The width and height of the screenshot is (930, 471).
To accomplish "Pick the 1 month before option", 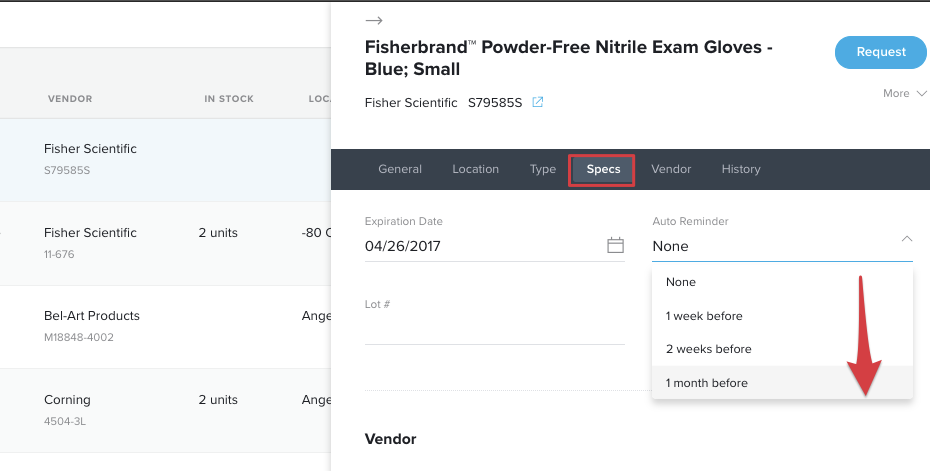I will point(782,383).
